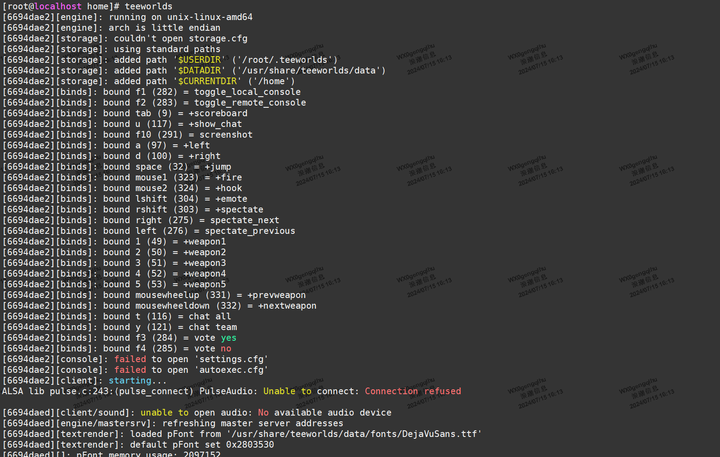Click the 'spectate_previous' bind line
Image resolution: width=720 pixels, height=457 pixels.
(x=148, y=231)
